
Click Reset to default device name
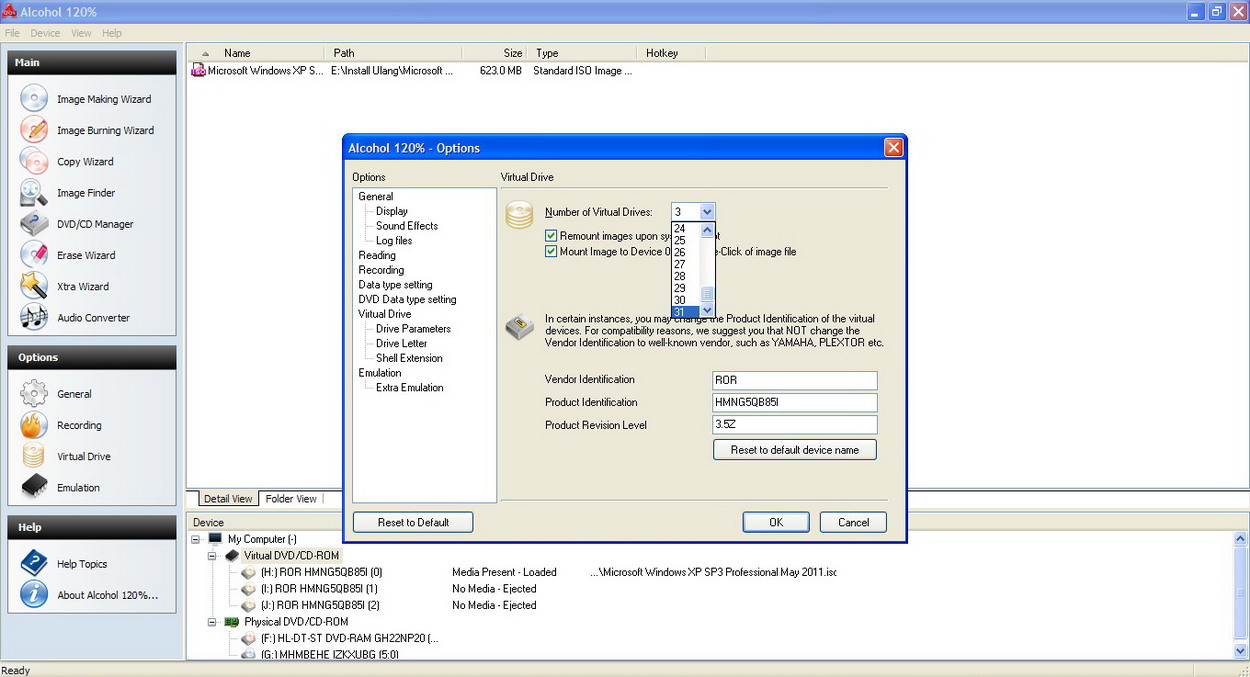[794, 449]
